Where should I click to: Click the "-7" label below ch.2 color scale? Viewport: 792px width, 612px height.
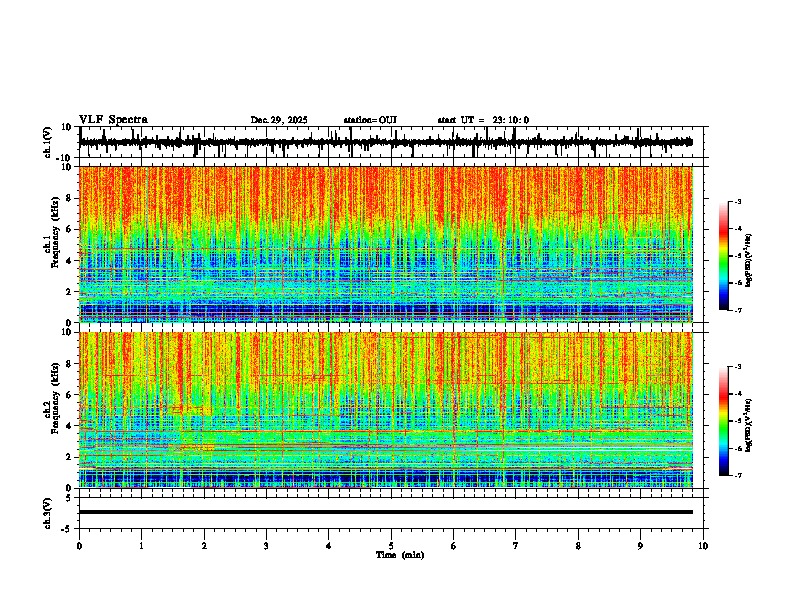pyautogui.click(x=738, y=475)
